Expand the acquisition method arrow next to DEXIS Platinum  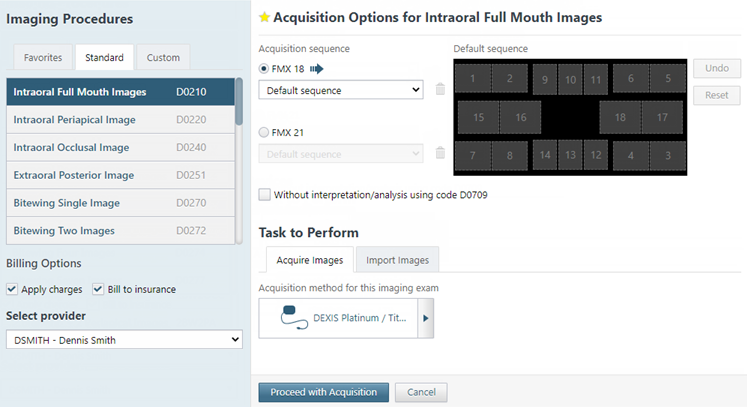coord(426,318)
